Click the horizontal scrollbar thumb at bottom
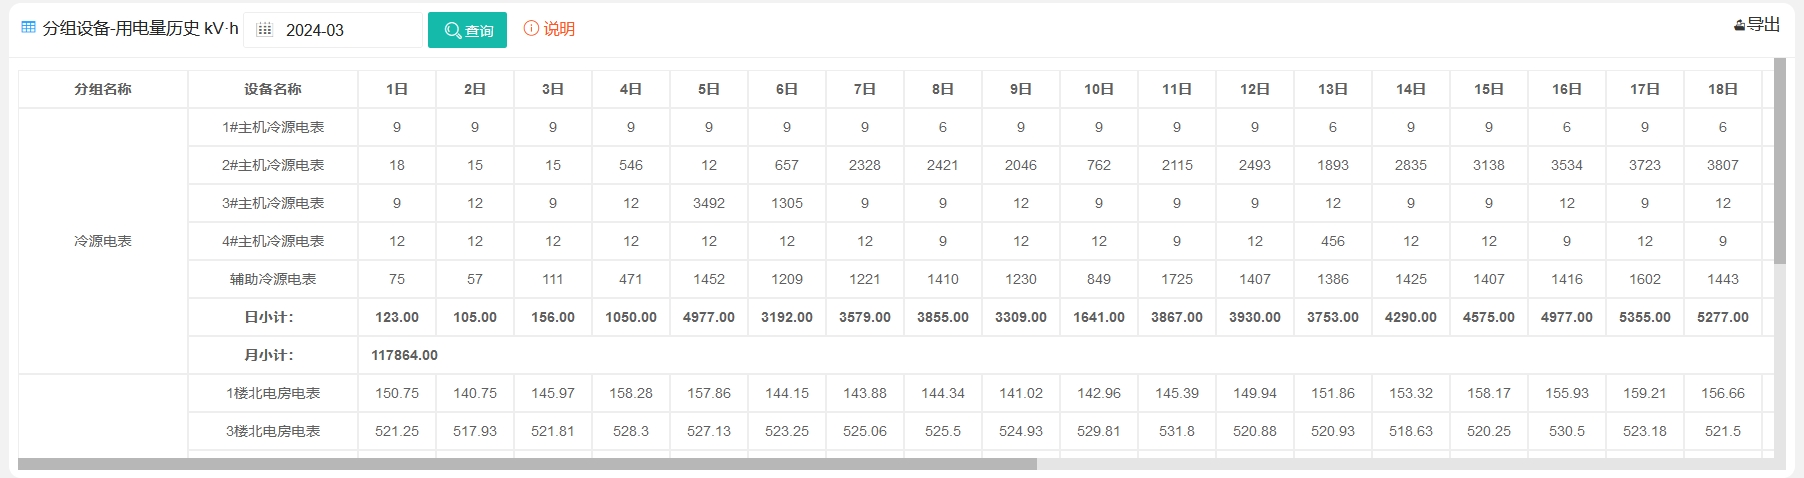1804x478 pixels. 527,464
